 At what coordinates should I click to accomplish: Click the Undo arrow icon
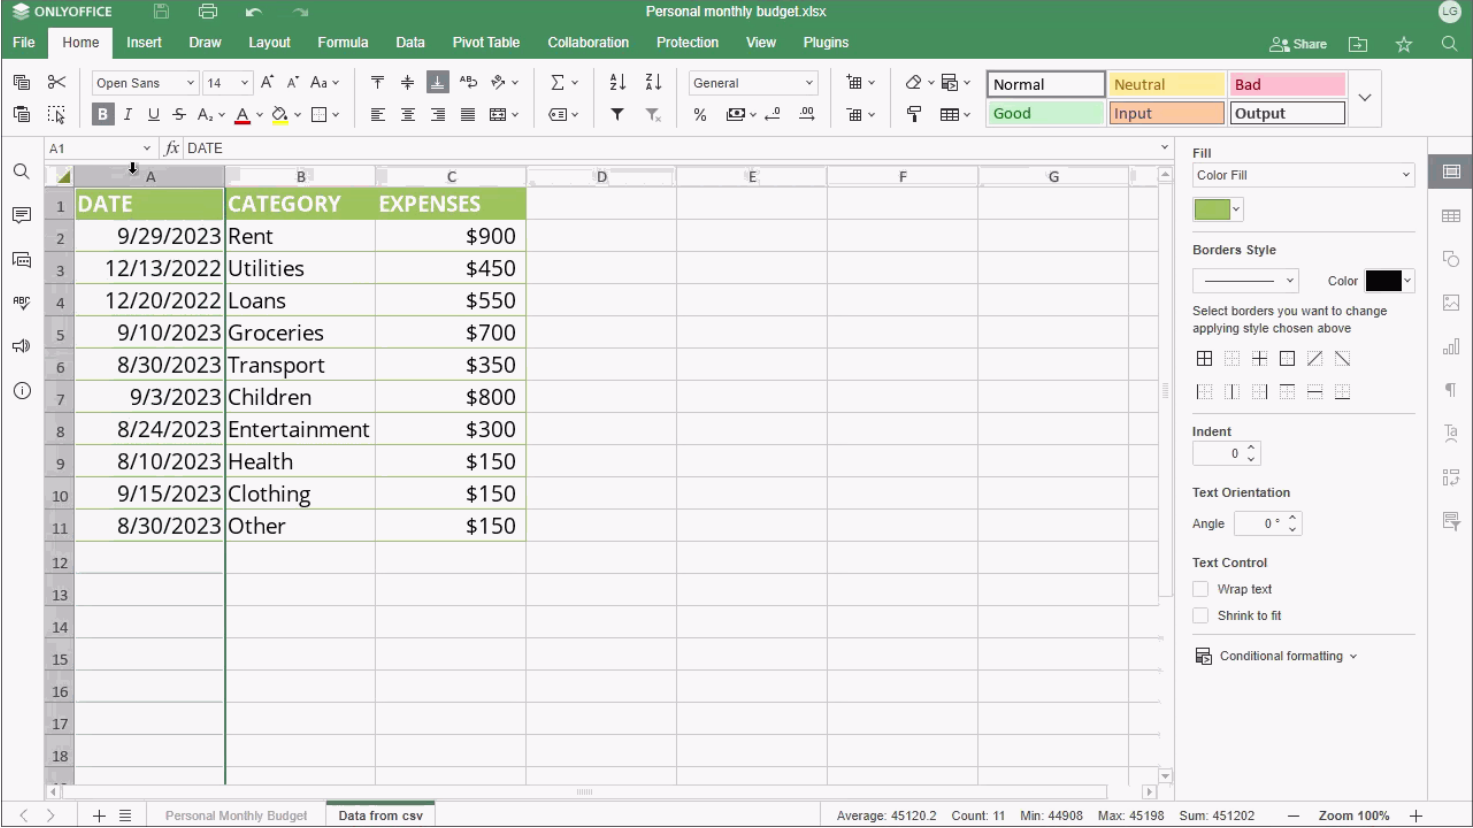254,12
